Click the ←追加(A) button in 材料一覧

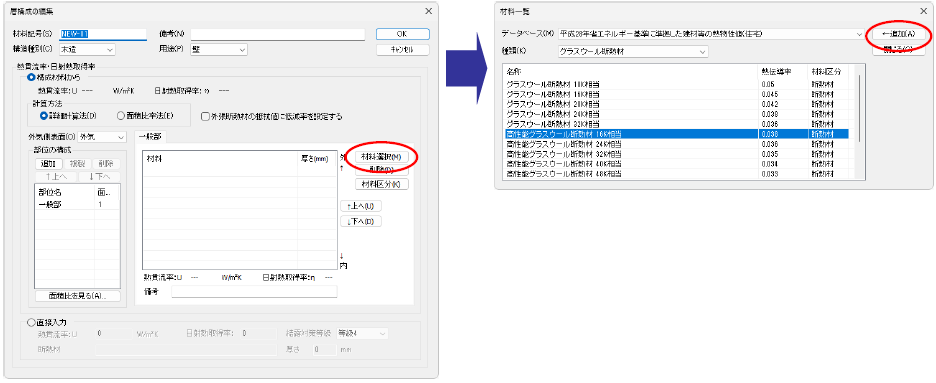coord(899,34)
